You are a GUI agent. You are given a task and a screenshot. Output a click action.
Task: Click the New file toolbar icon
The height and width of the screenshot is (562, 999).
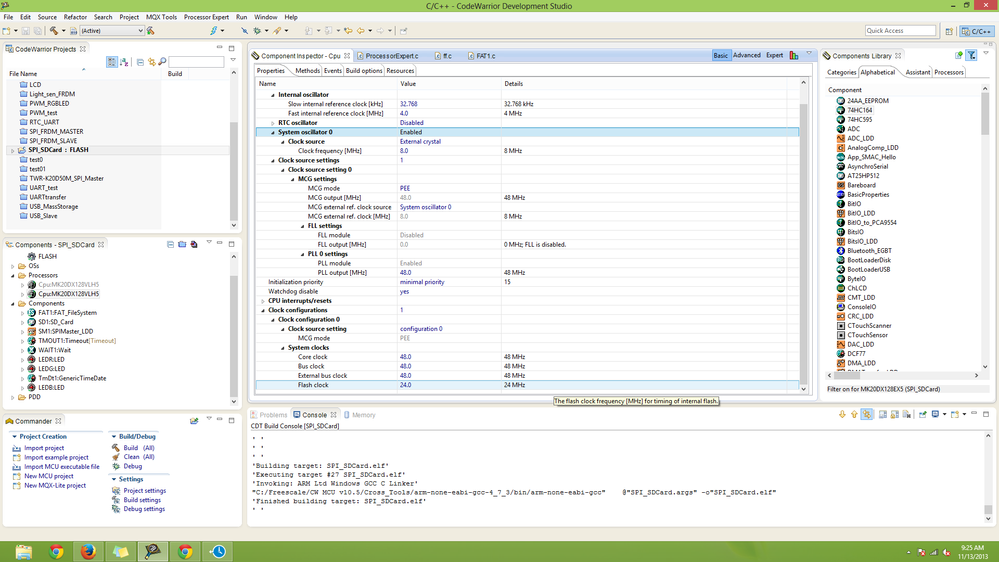point(6,31)
